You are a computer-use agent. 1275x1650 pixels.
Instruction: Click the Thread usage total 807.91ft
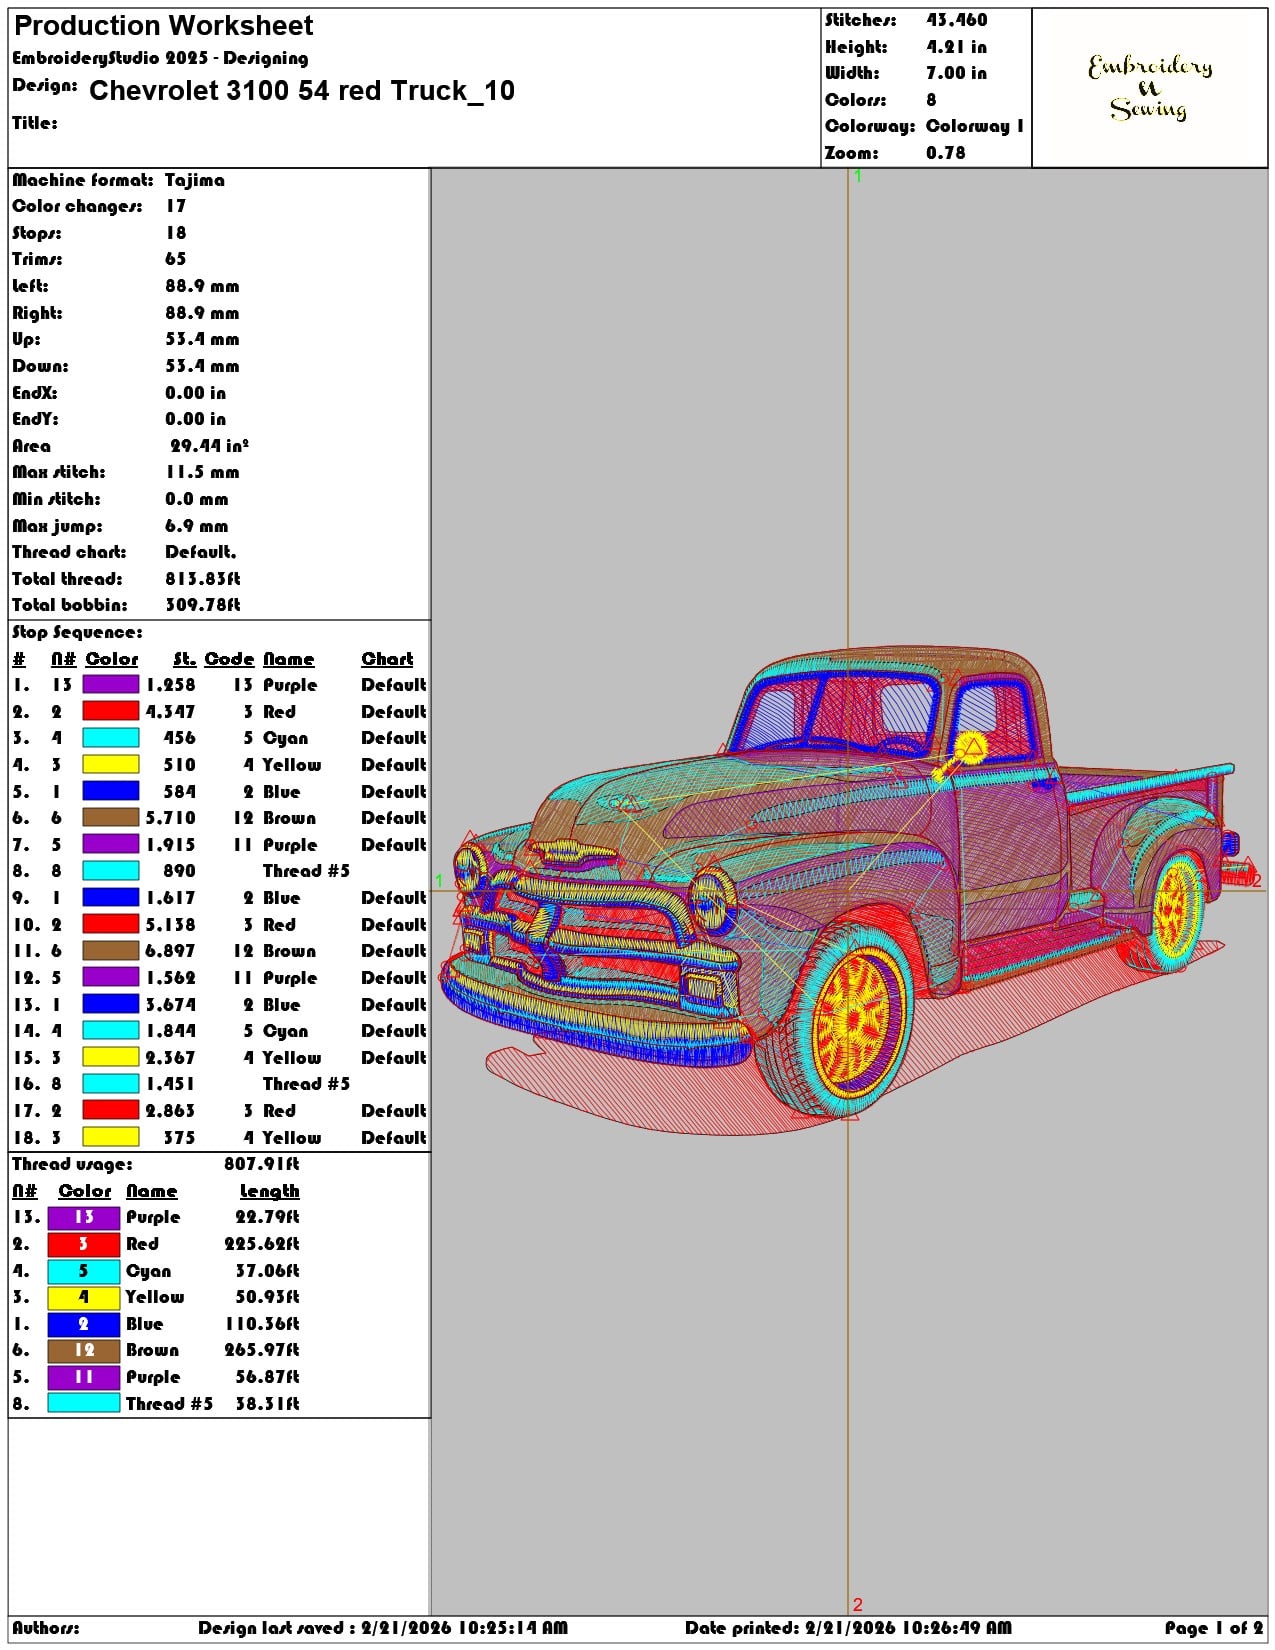[262, 1164]
